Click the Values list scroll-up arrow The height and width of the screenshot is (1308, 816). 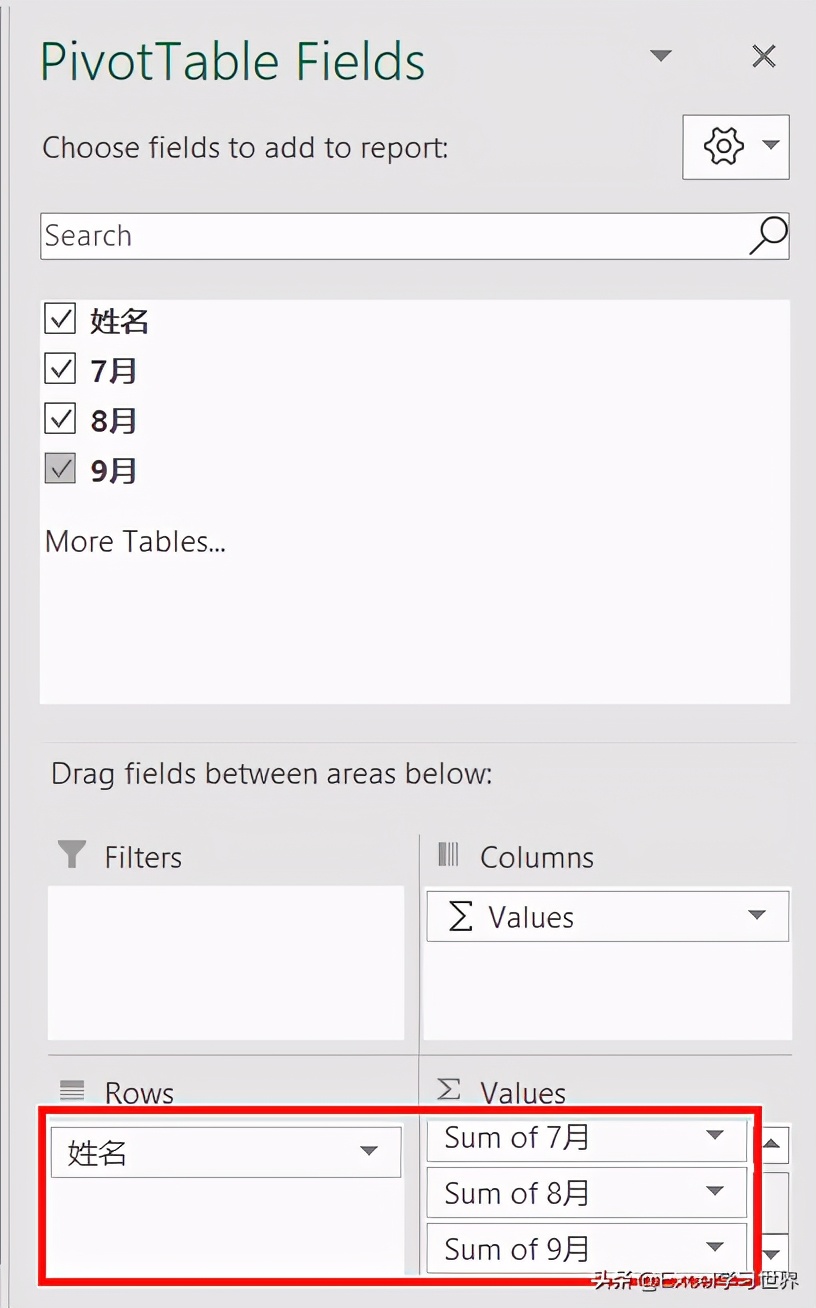(x=774, y=1144)
